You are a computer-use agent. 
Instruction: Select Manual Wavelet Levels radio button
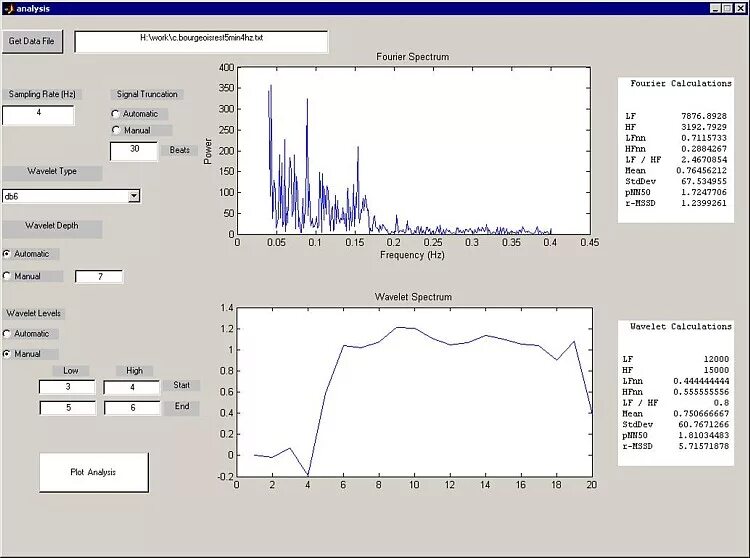pos(7,354)
